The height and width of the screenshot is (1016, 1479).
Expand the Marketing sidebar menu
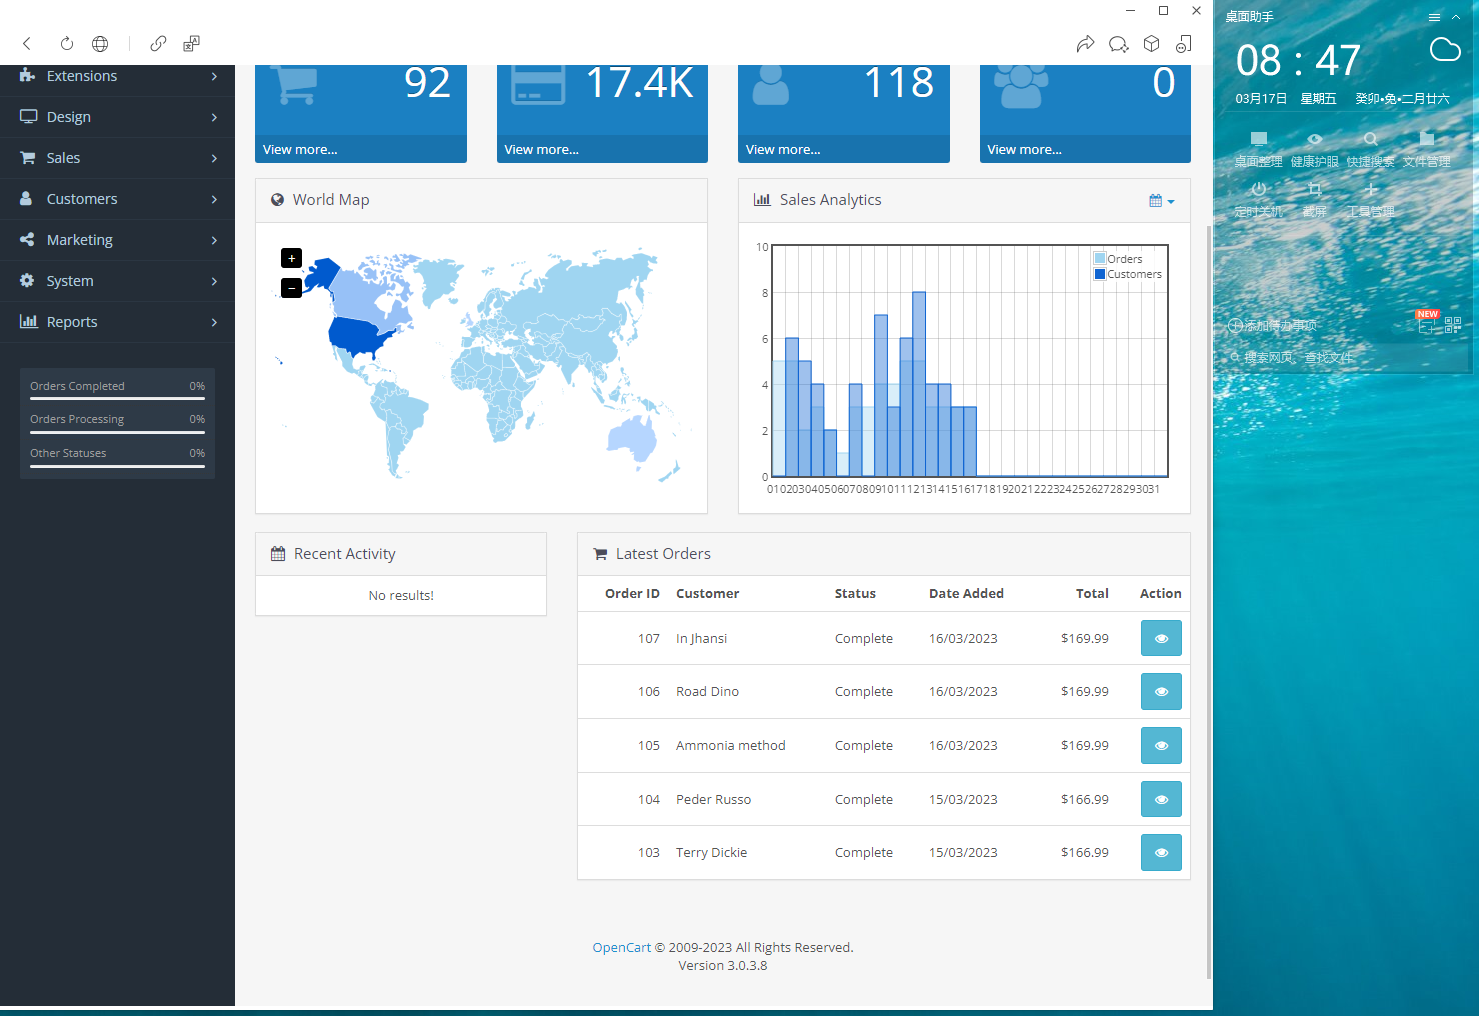(x=117, y=240)
